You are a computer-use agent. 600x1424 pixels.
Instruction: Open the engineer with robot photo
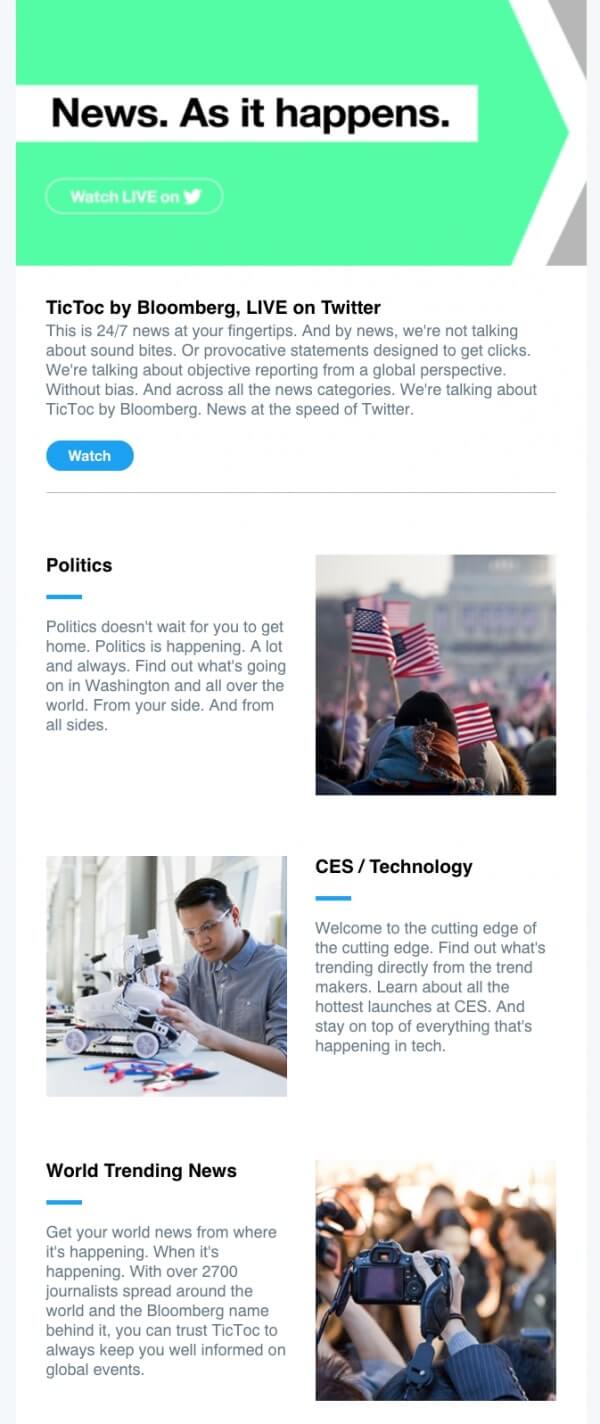click(166, 976)
